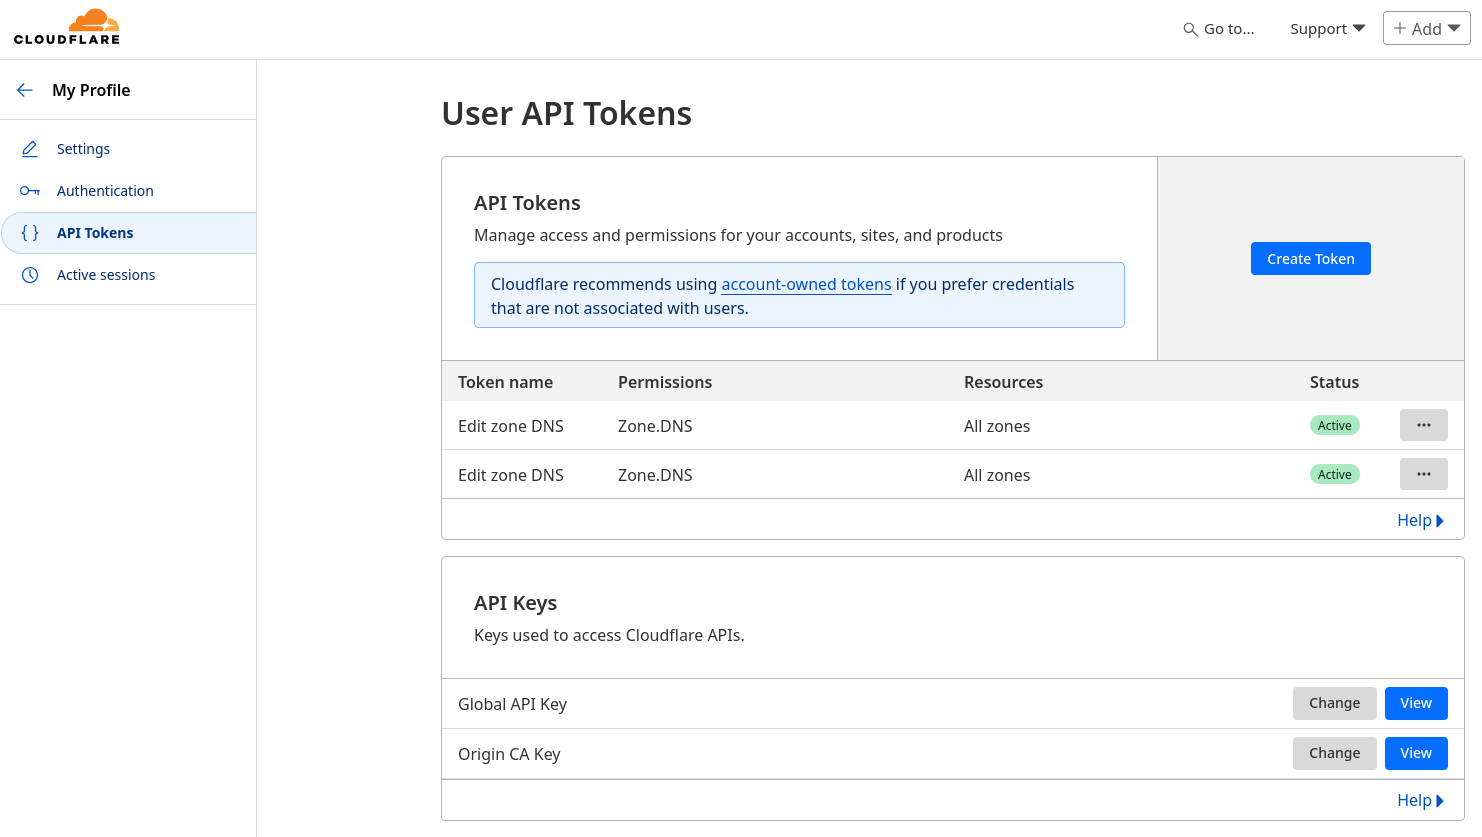
Task: Click View for Origin CA Key
Action: (x=1416, y=753)
